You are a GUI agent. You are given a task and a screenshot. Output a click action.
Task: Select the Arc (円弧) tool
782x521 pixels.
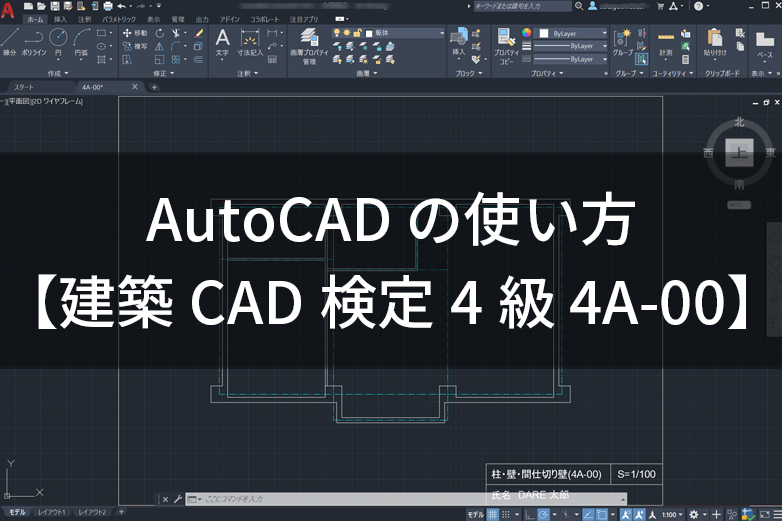click(x=81, y=42)
